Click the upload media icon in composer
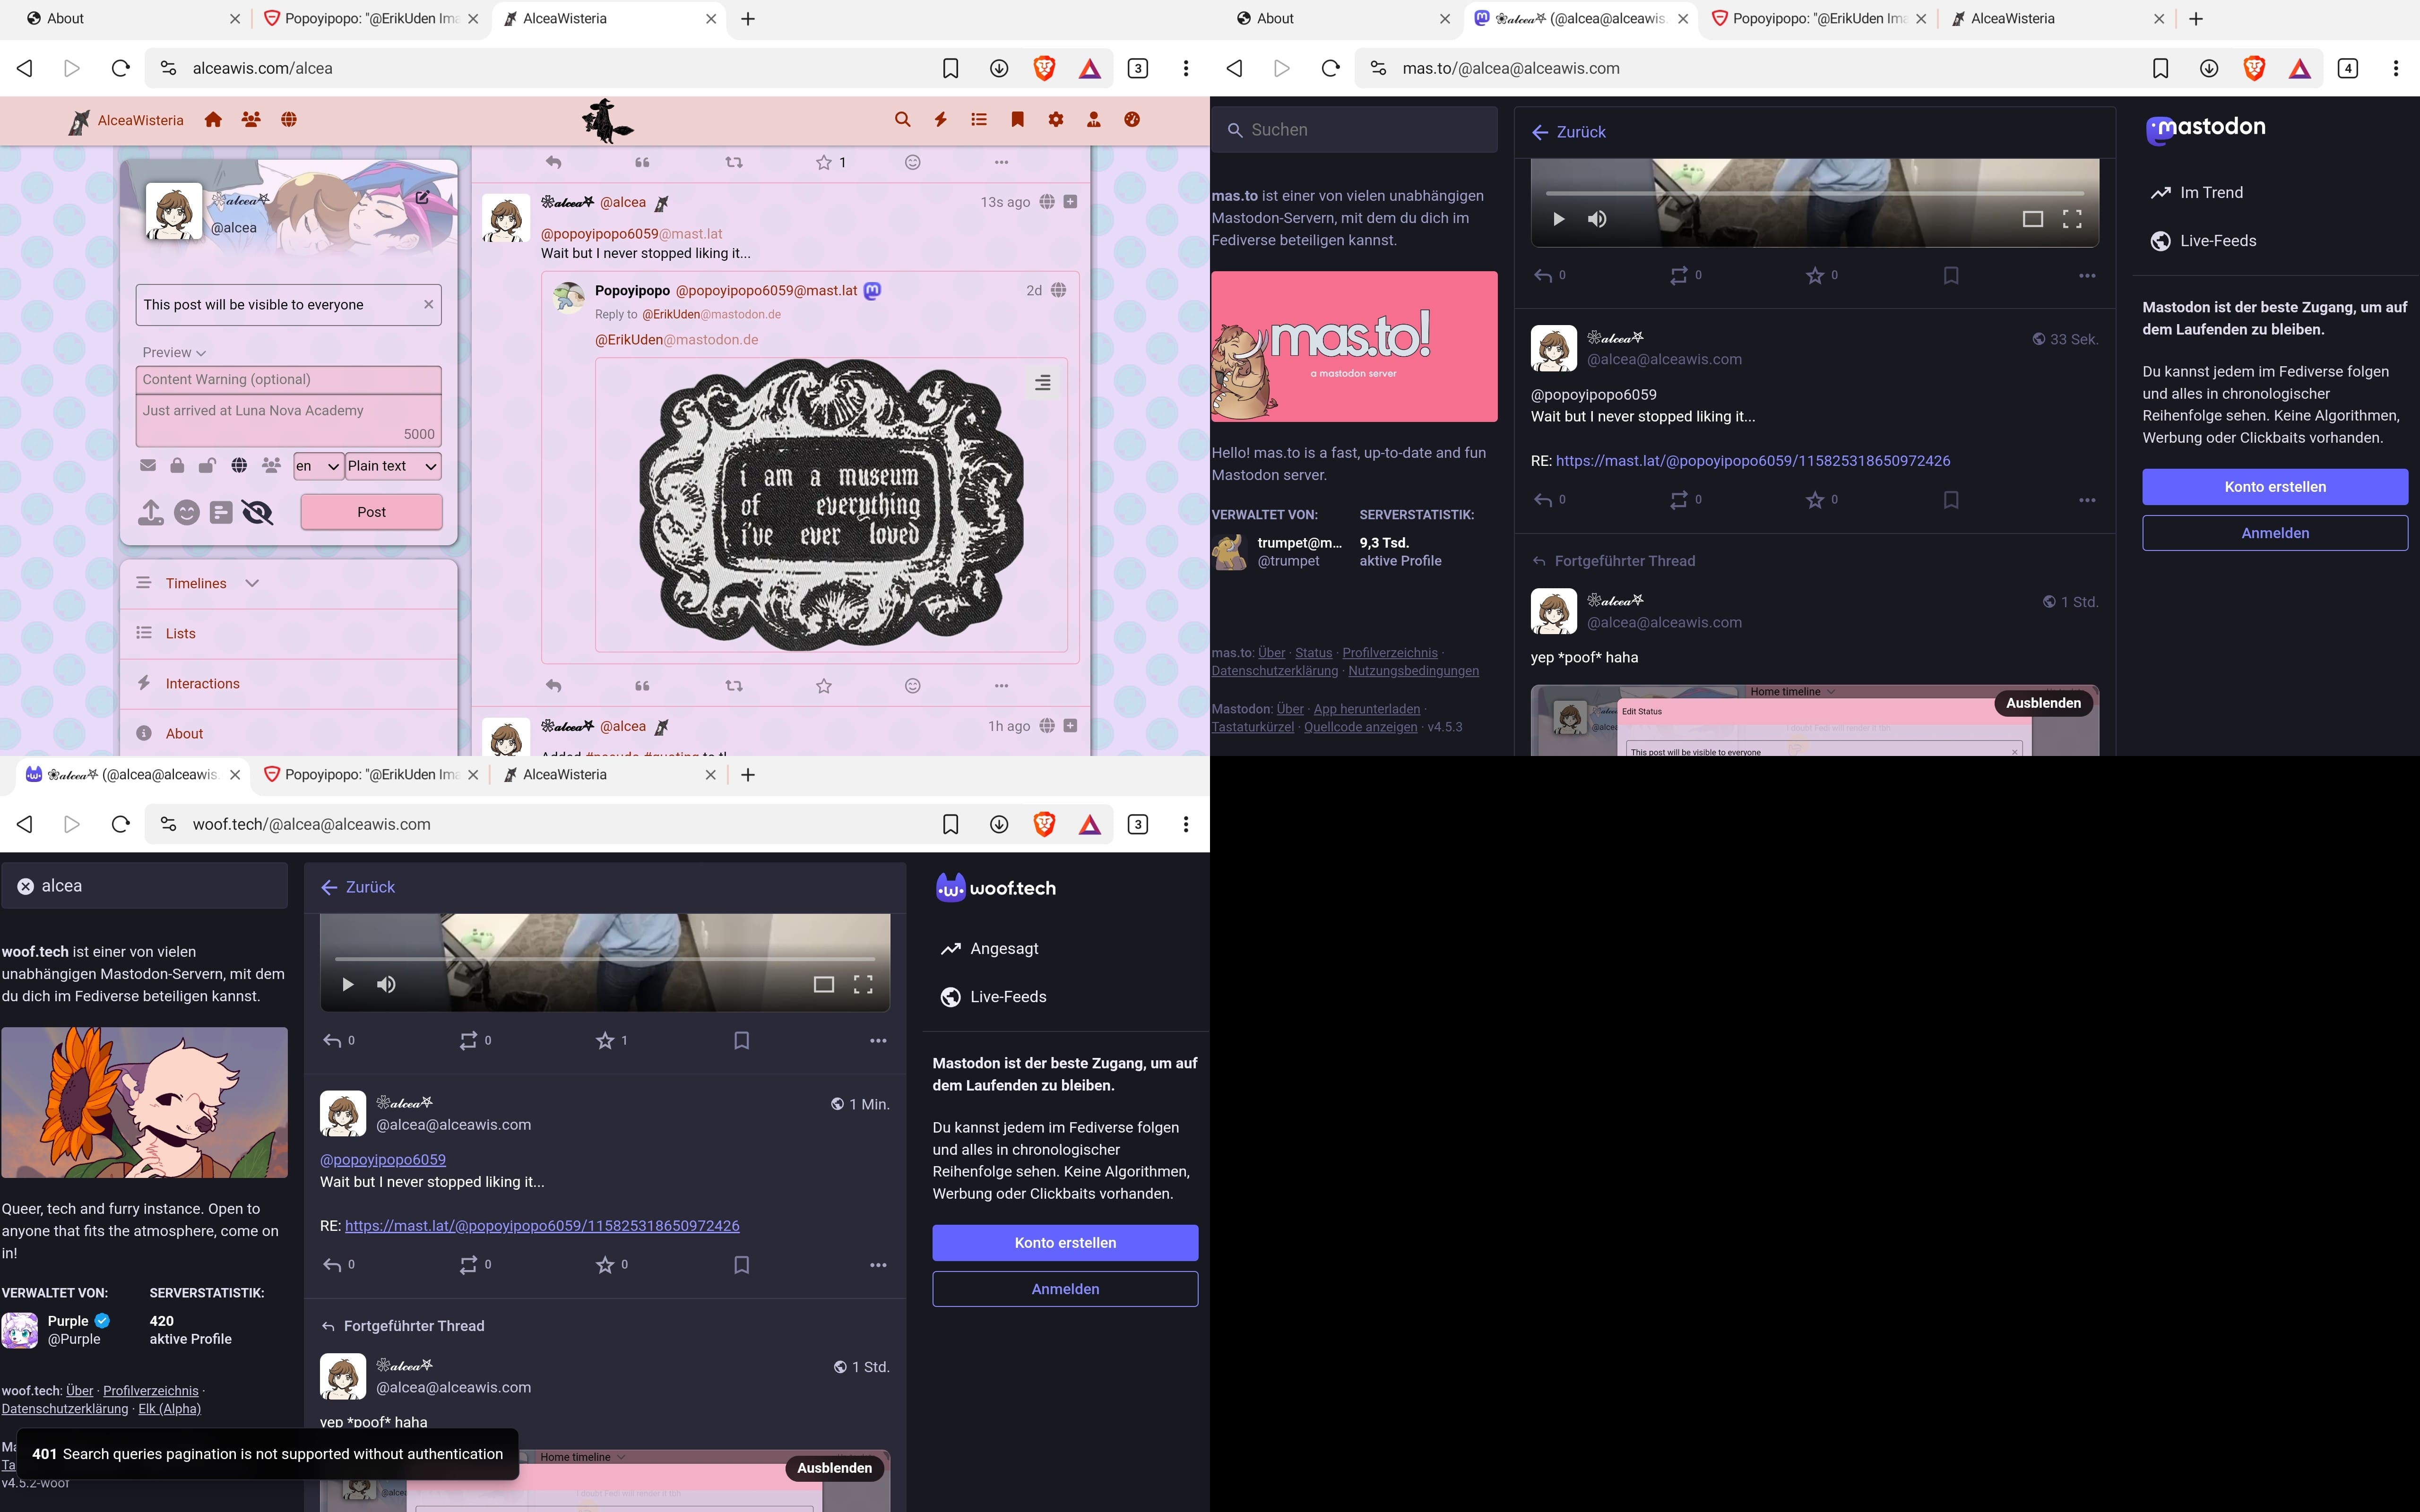 tap(150, 513)
